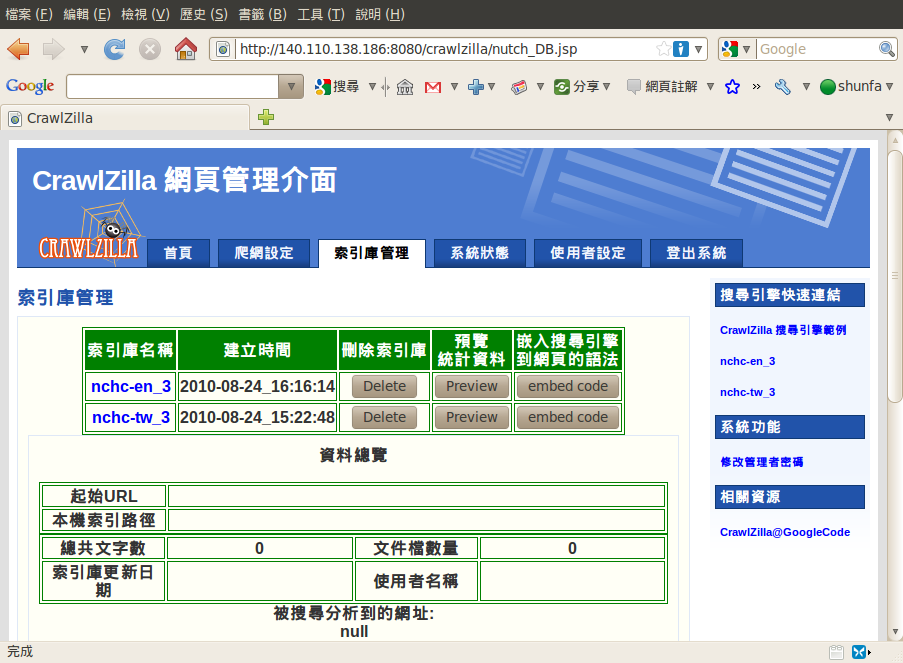Delete the nchc-en_3 index

pos(384,386)
